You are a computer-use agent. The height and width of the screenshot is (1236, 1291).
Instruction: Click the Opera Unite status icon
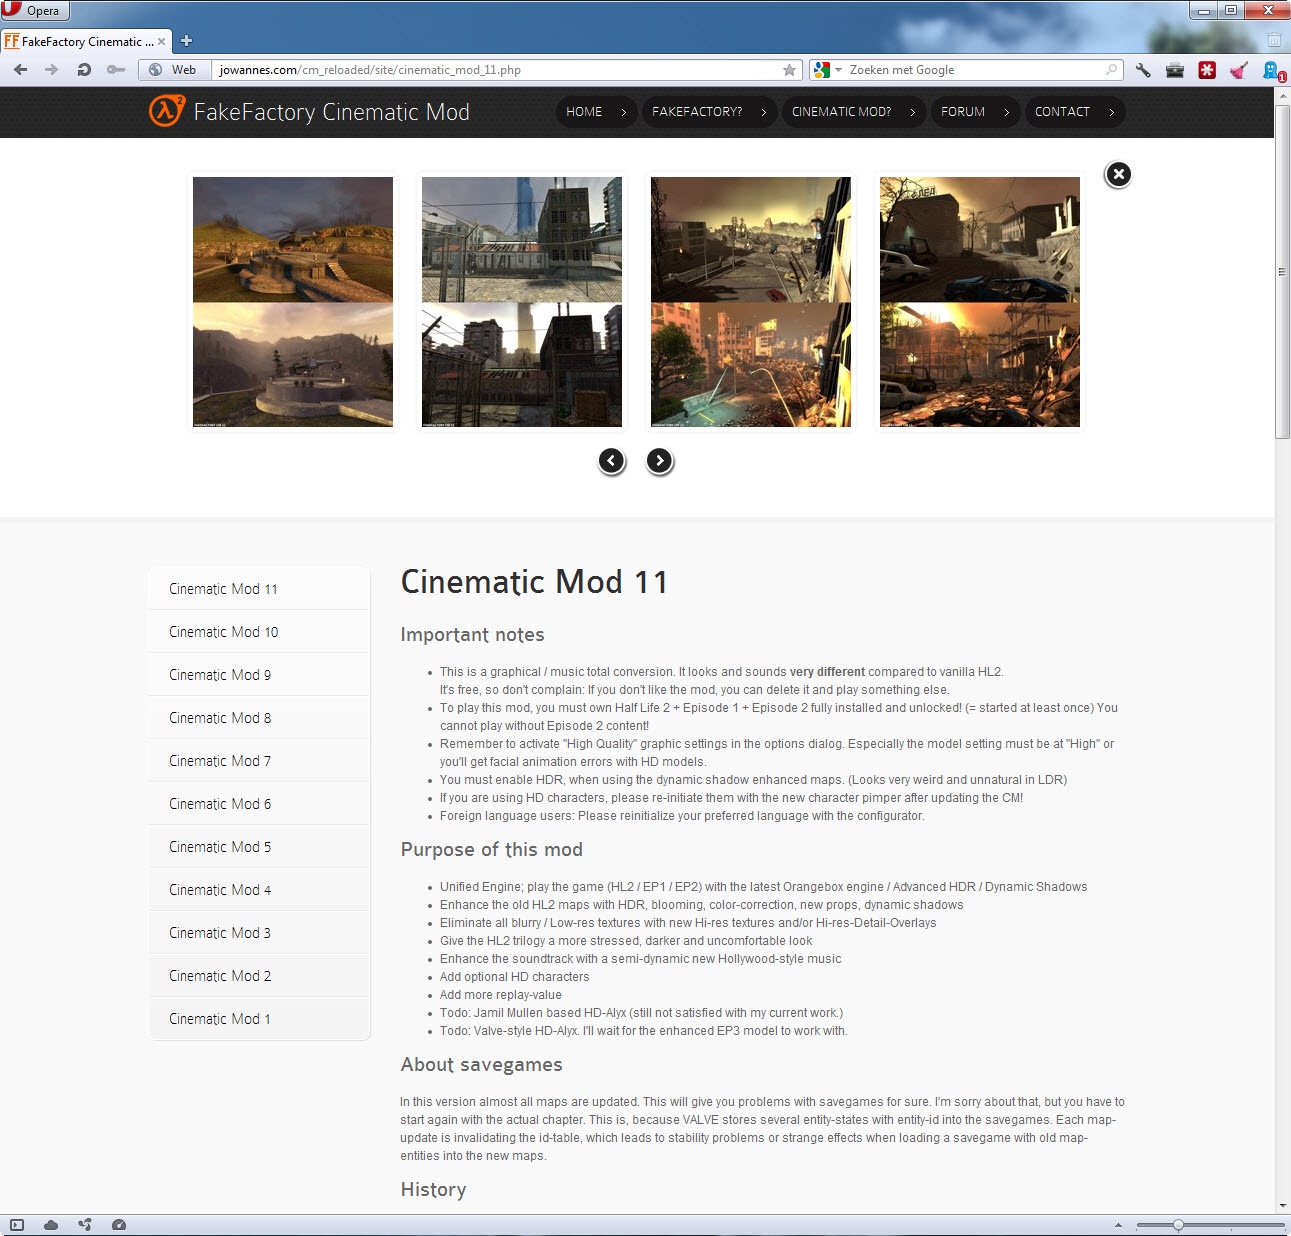coord(85,1225)
